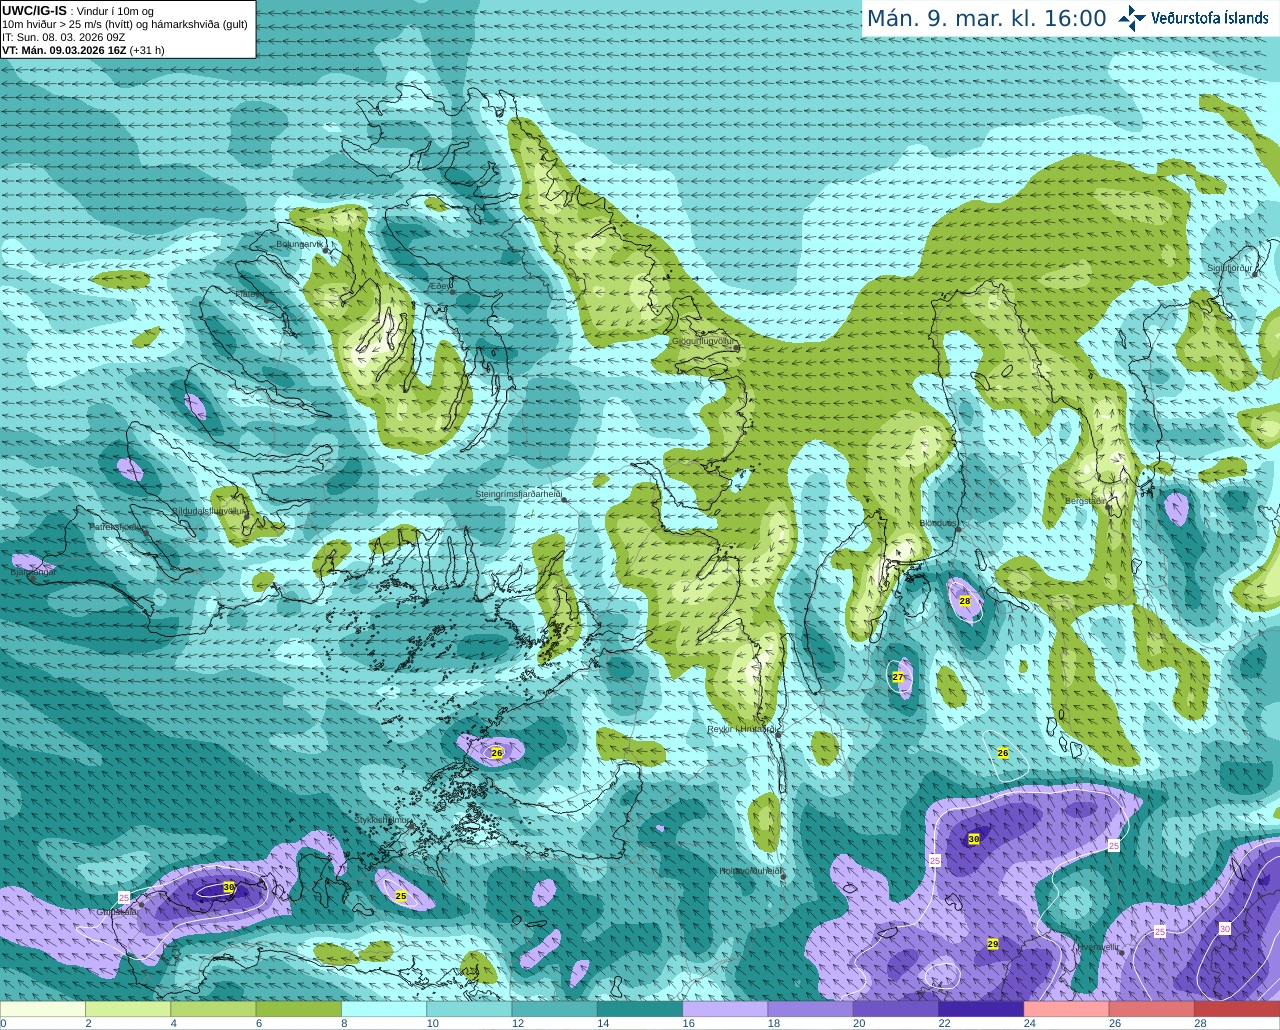Viewport: 1280px width, 1030px height.
Task: Click the Stykkishólmur station label
Action: coord(383,819)
